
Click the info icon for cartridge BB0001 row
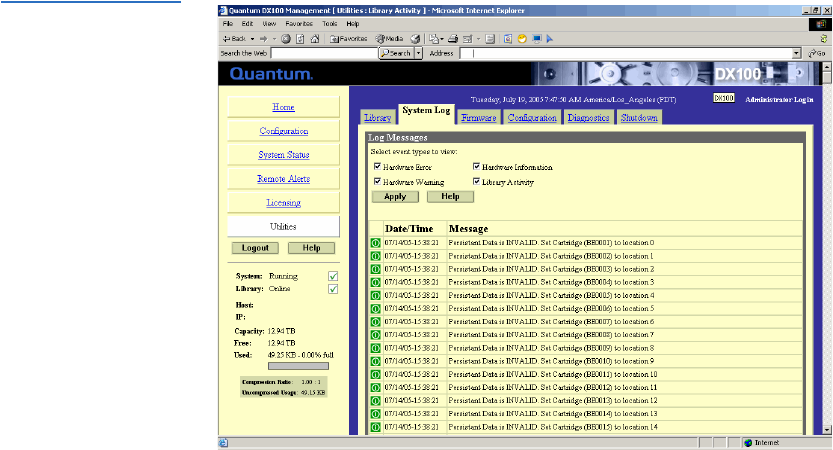376,243
